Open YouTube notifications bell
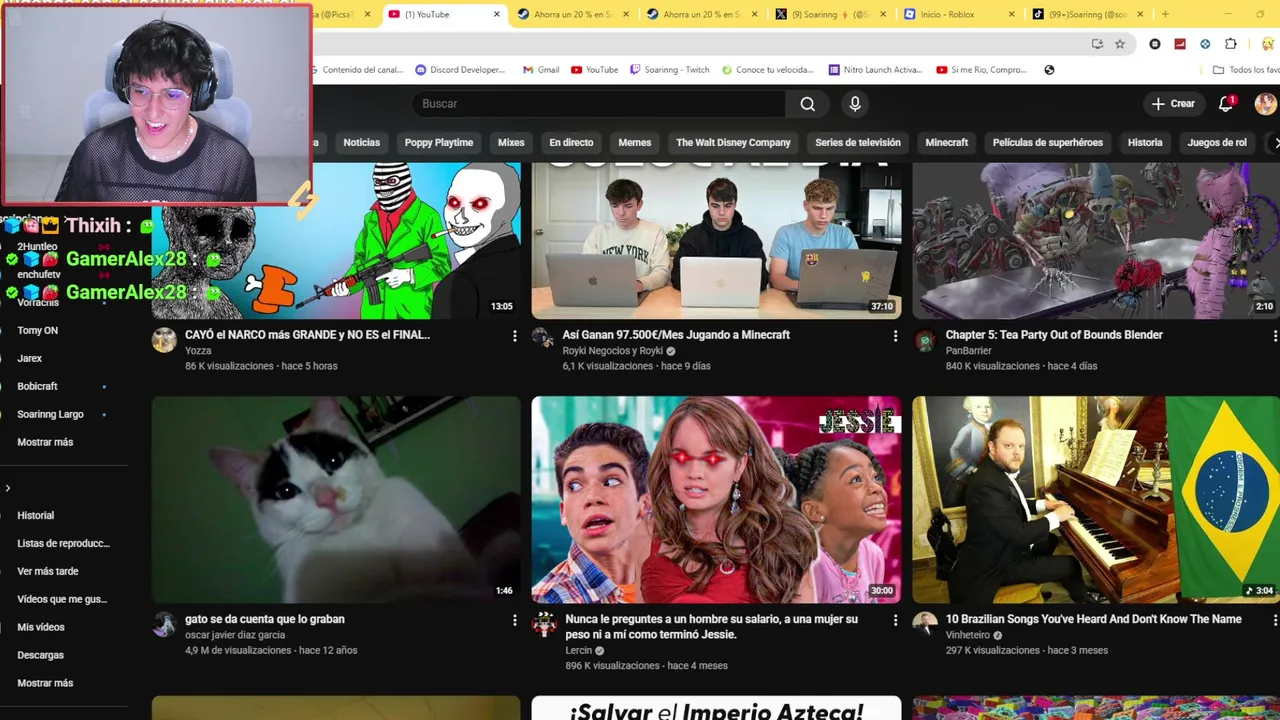This screenshot has height=720, width=1280. 1226,104
